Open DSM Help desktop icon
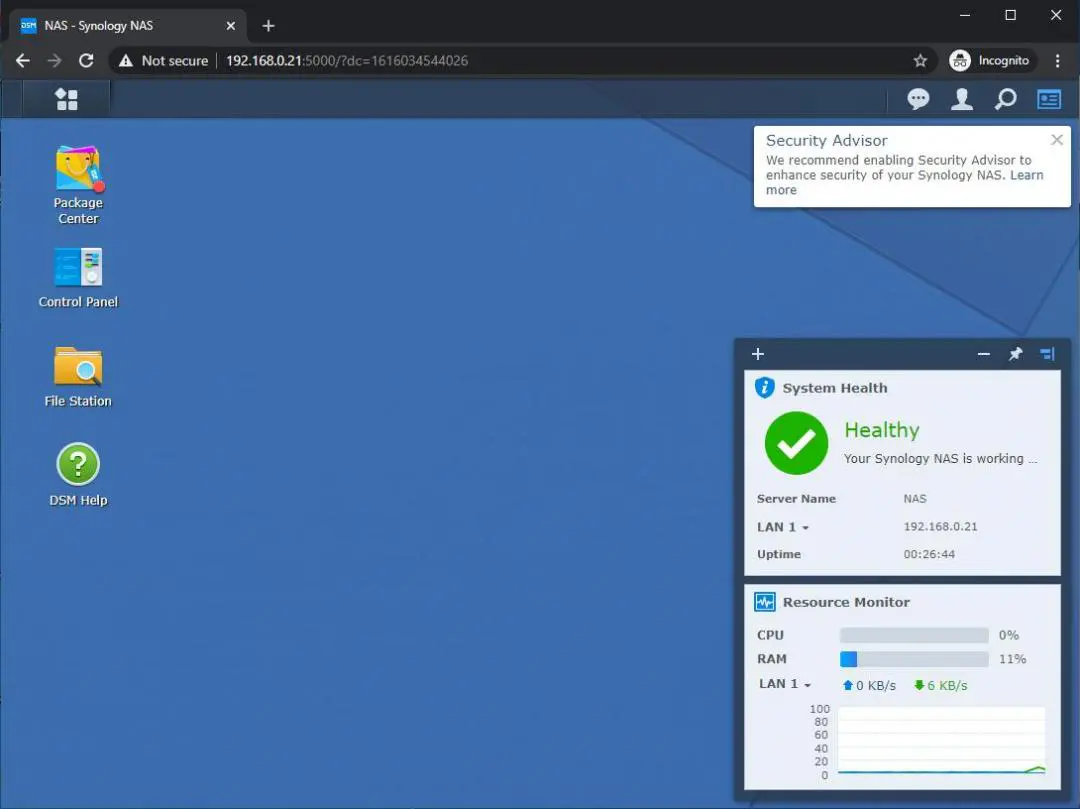 [x=78, y=475]
